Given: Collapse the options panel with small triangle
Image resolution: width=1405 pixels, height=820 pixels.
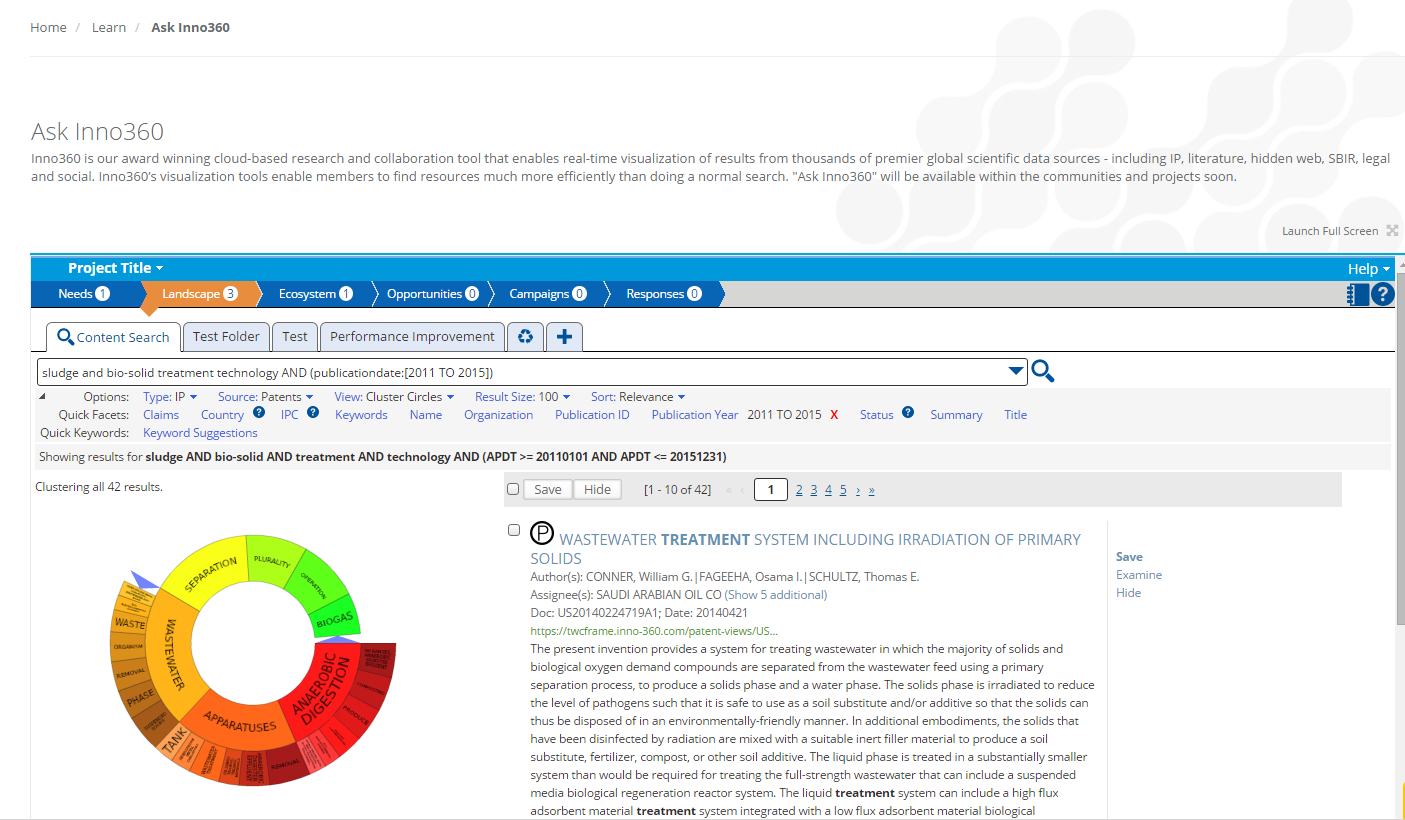Looking at the screenshot, I should click(42, 397).
